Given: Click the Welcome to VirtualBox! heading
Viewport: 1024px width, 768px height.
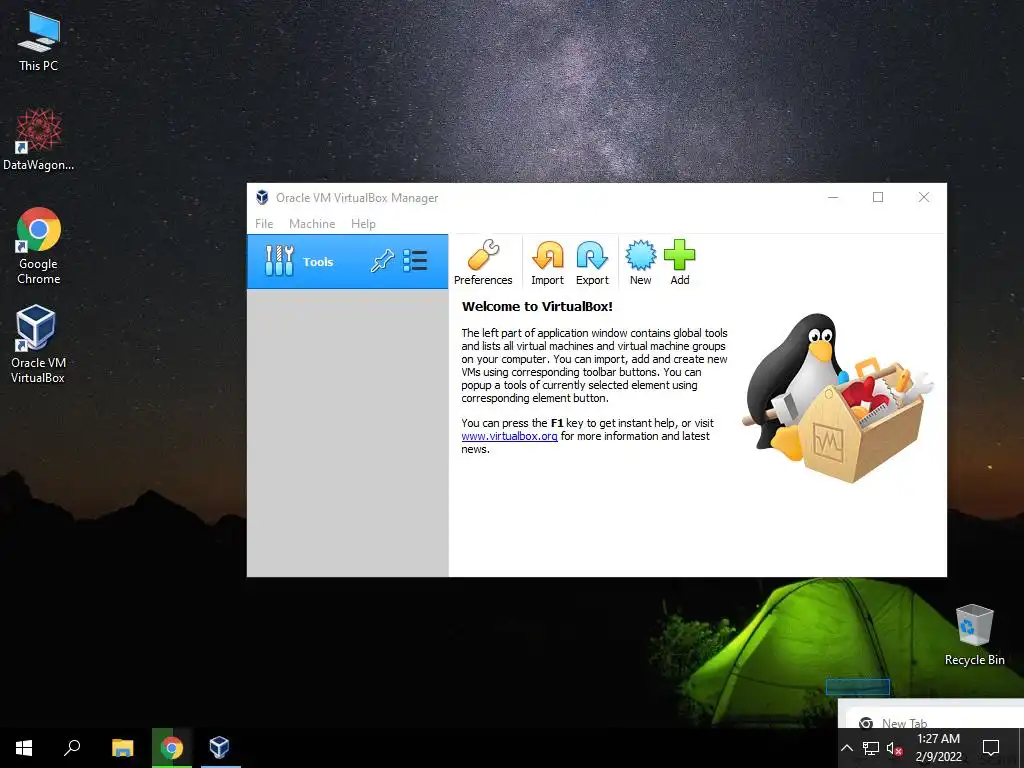Looking at the screenshot, I should [537, 306].
